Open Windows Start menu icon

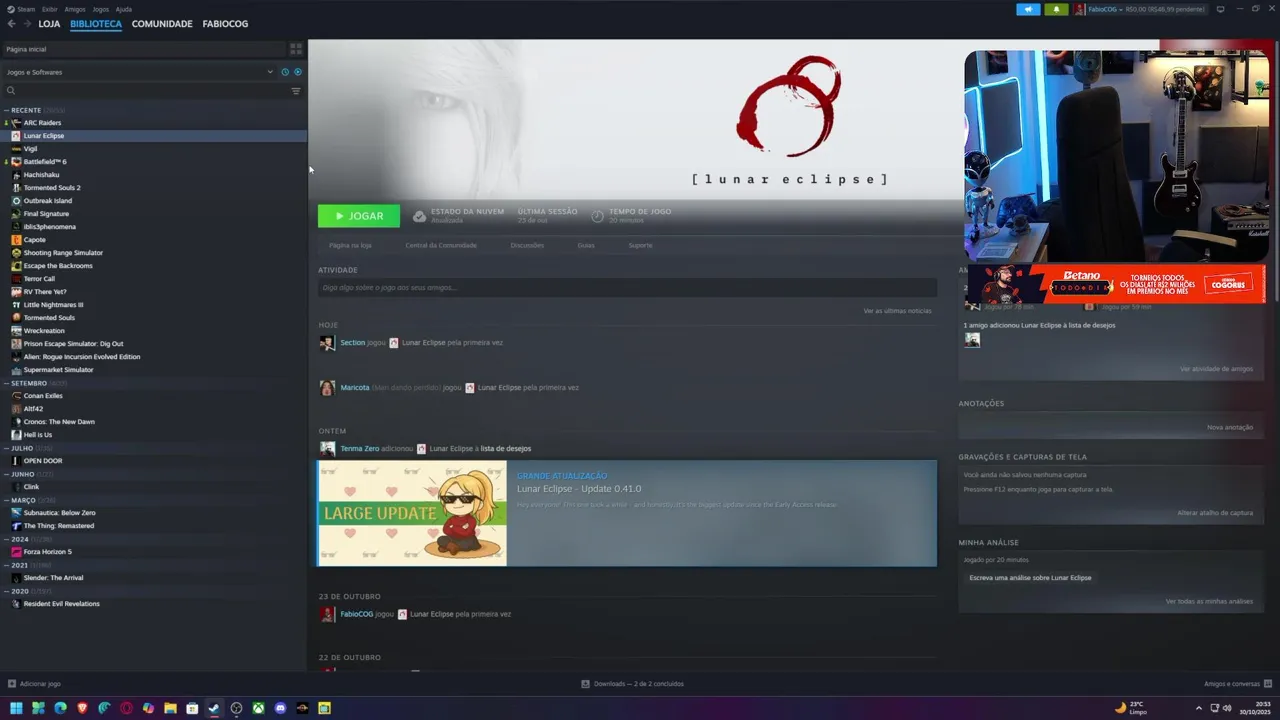[x=16, y=708]
